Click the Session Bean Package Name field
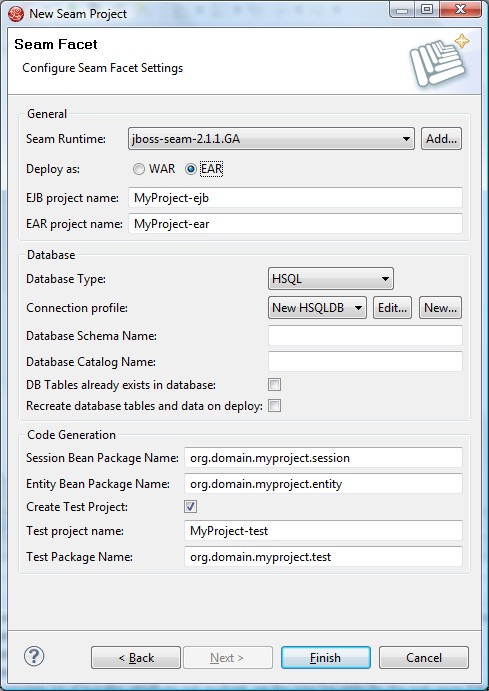 coord(323,458)
